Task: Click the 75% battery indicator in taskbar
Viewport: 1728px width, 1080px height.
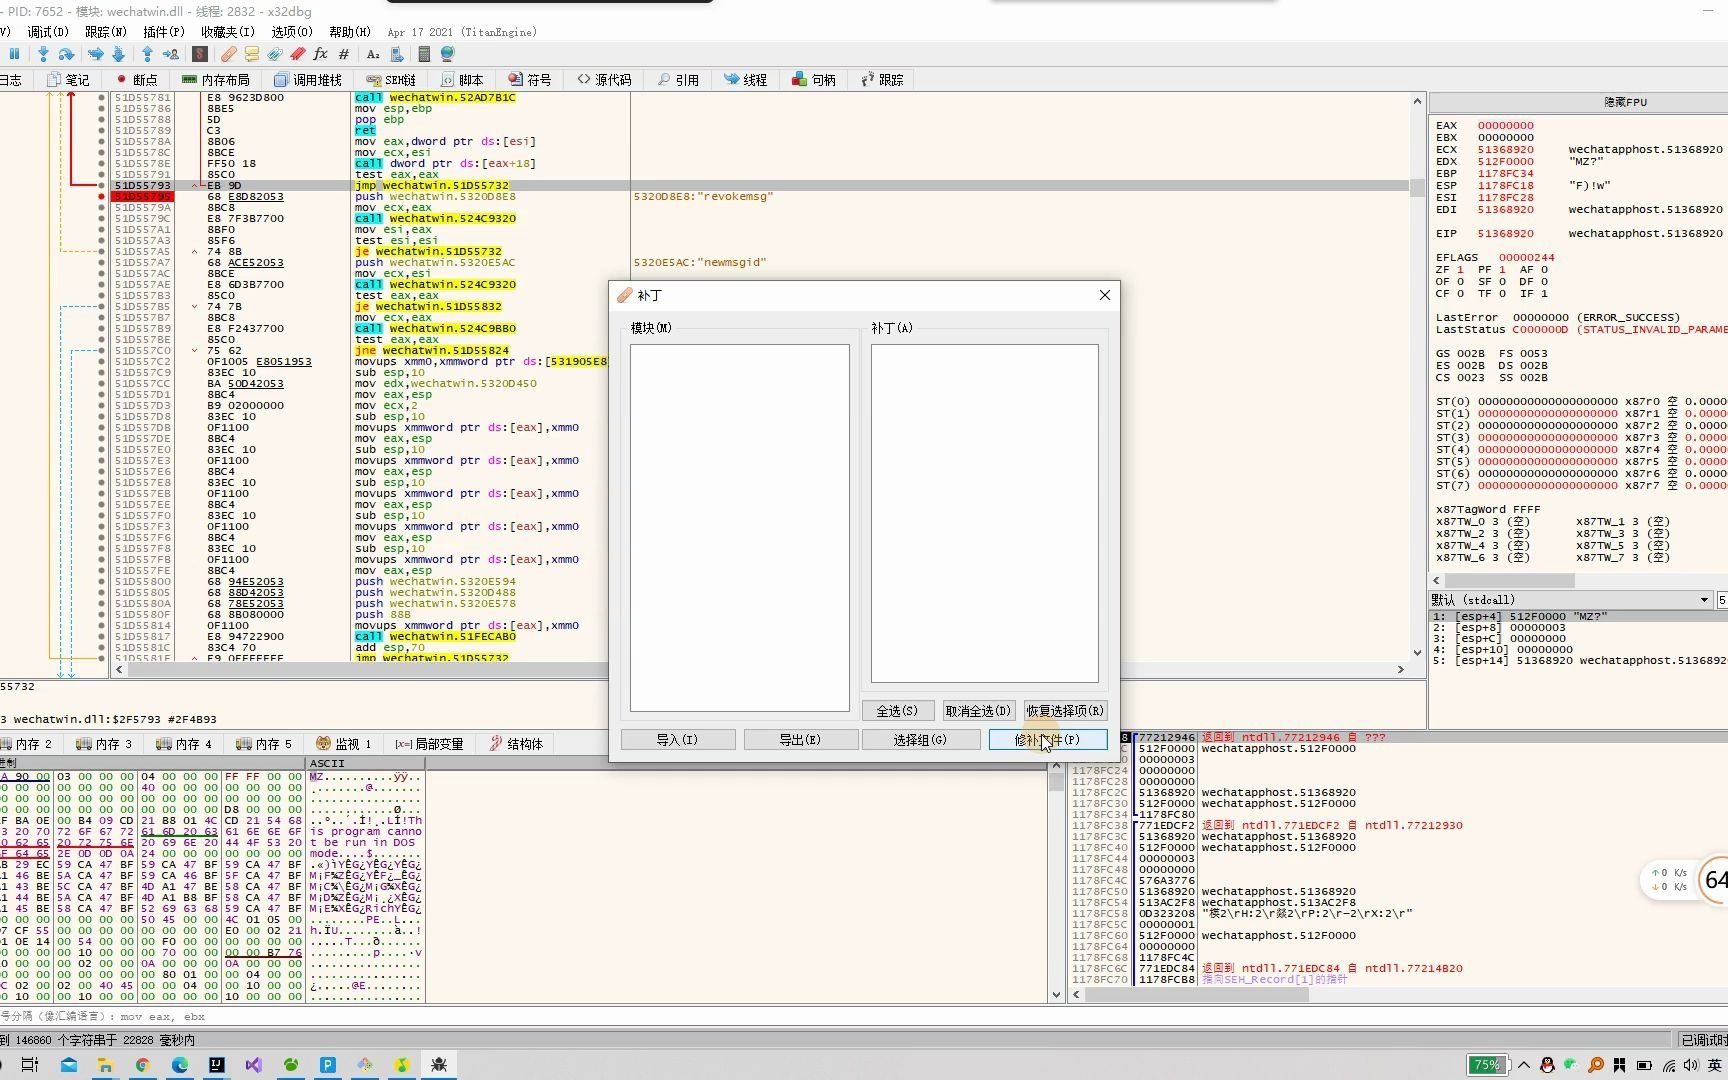Action: point(1486,1065)
